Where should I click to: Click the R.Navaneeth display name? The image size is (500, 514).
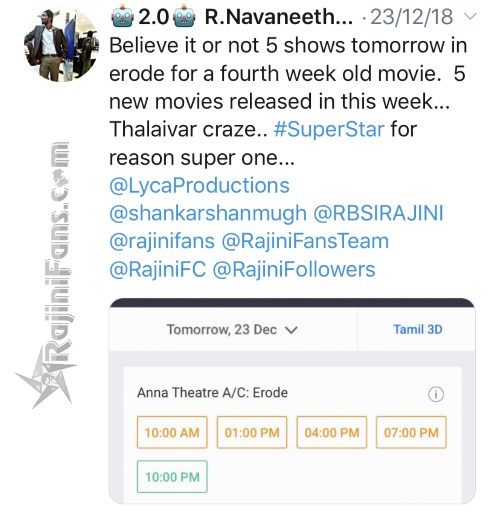pos(279,17)
